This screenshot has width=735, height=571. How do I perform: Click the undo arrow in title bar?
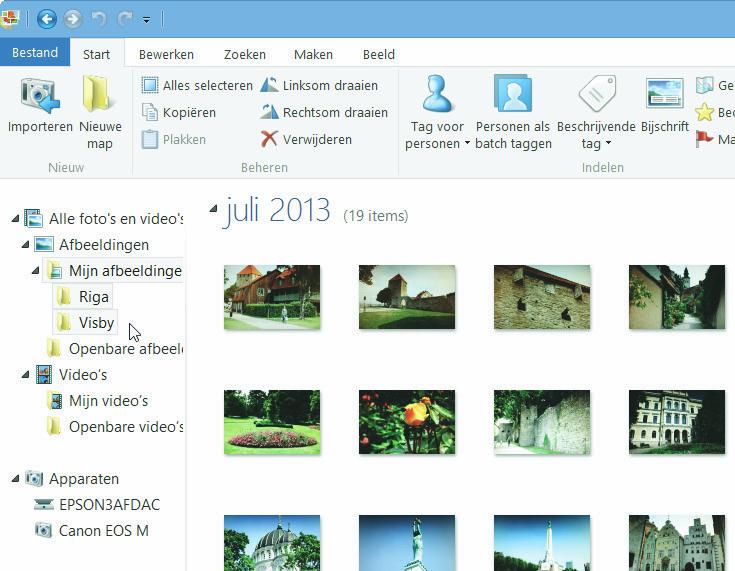pyautogui.click(x=99, y=19)
